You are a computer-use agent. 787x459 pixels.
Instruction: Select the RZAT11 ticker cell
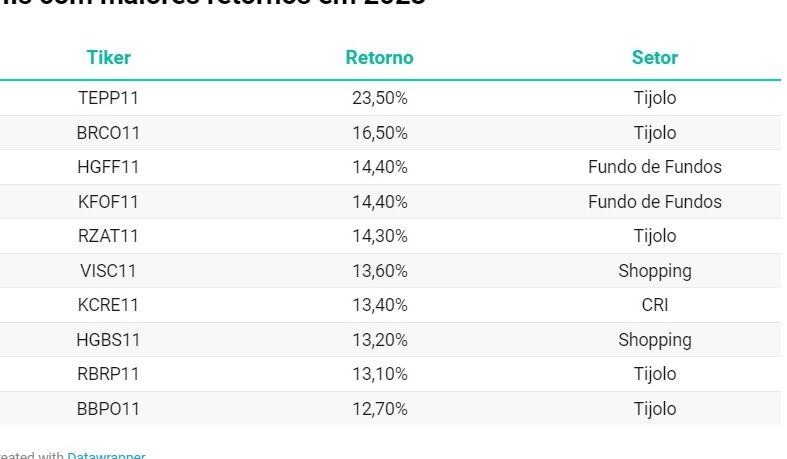point(108,236)
